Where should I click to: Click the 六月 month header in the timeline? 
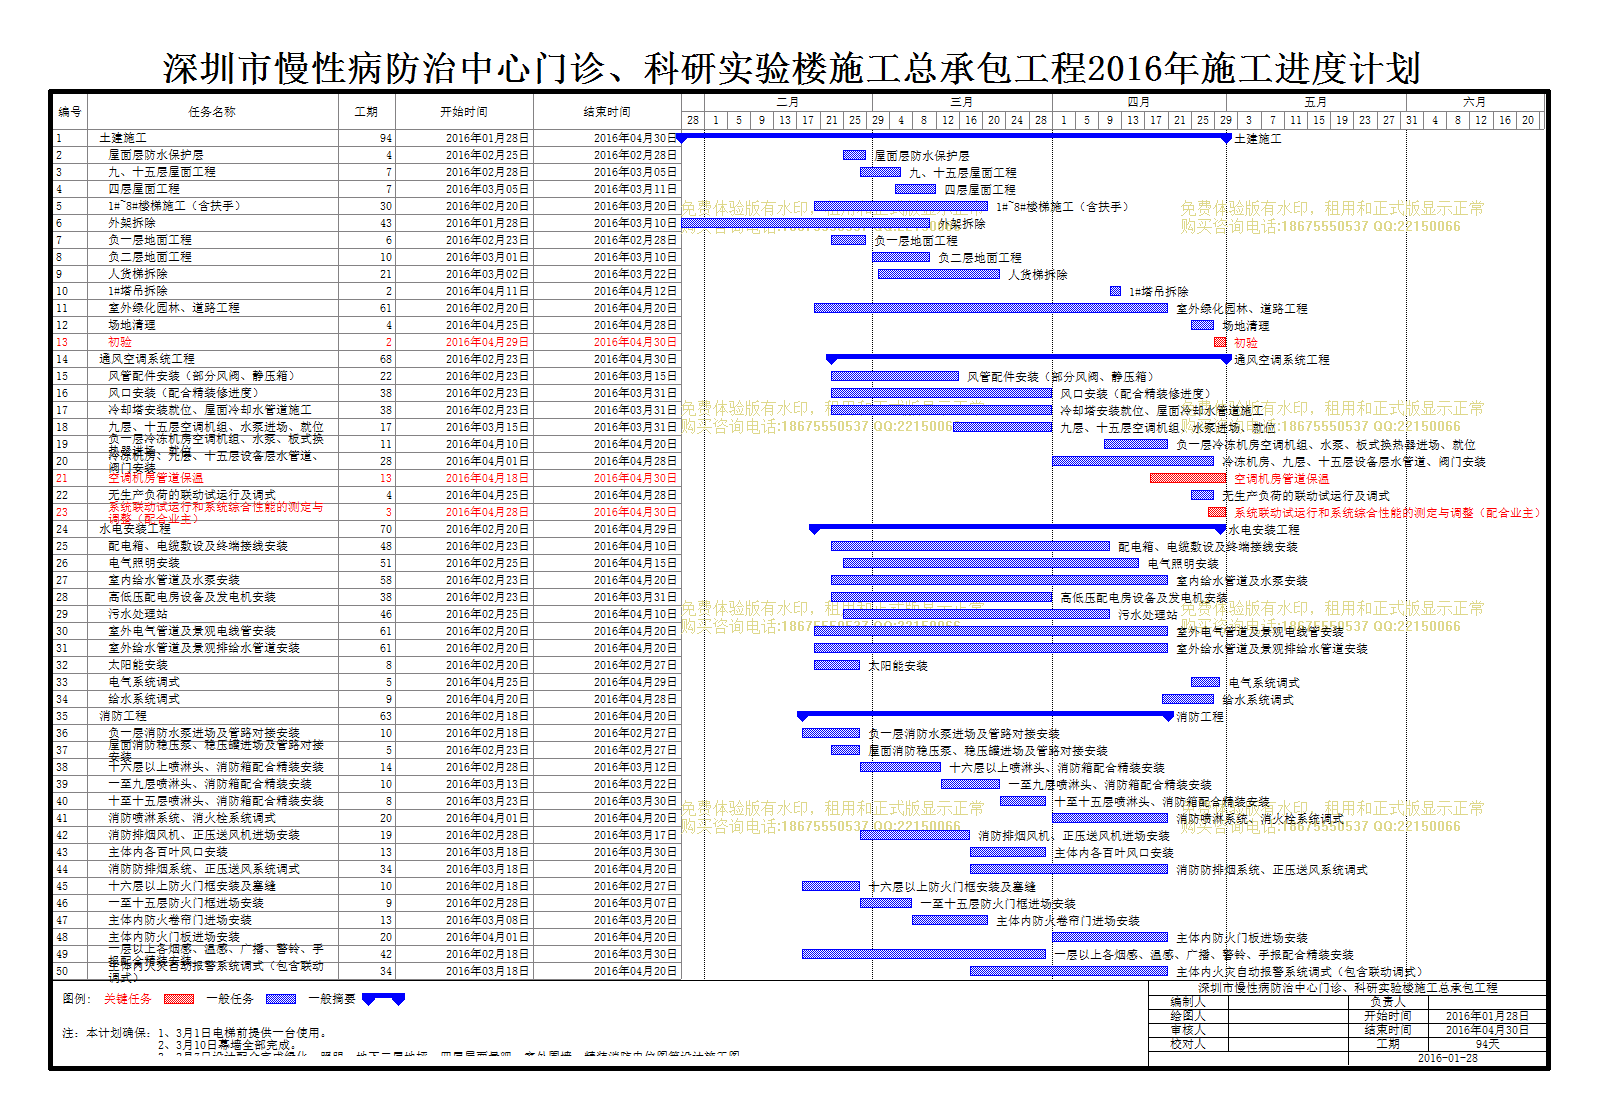point(1474,102)
